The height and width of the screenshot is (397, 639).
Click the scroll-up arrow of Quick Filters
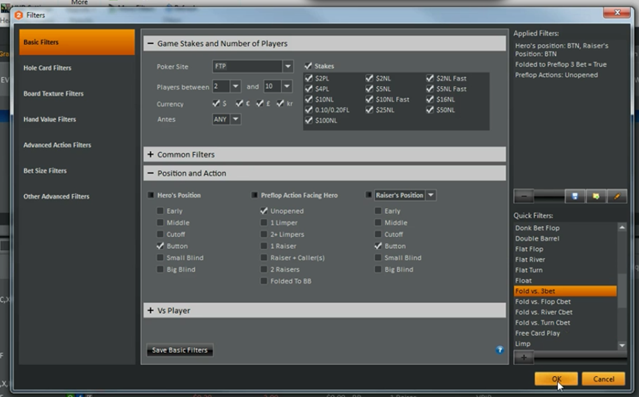click(x=622, y=227)
